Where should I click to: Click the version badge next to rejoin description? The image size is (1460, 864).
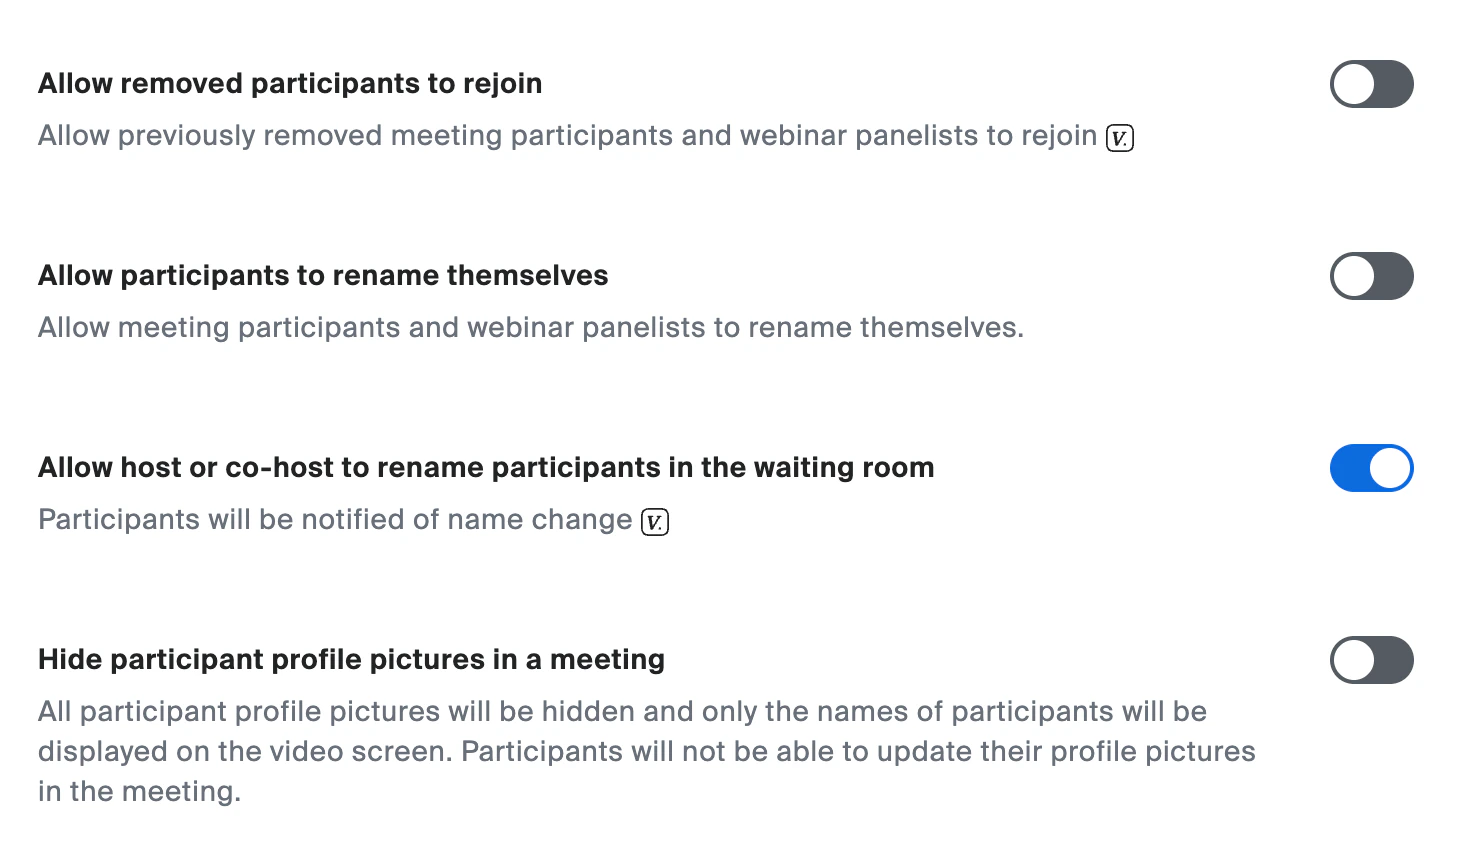[x=1120, y=137]
